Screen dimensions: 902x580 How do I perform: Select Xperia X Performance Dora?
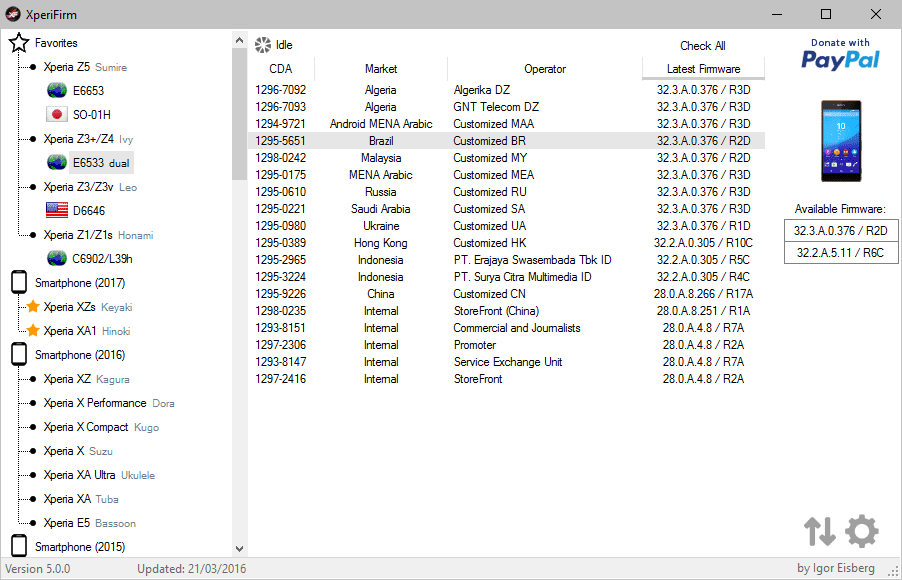pos(109,403)
